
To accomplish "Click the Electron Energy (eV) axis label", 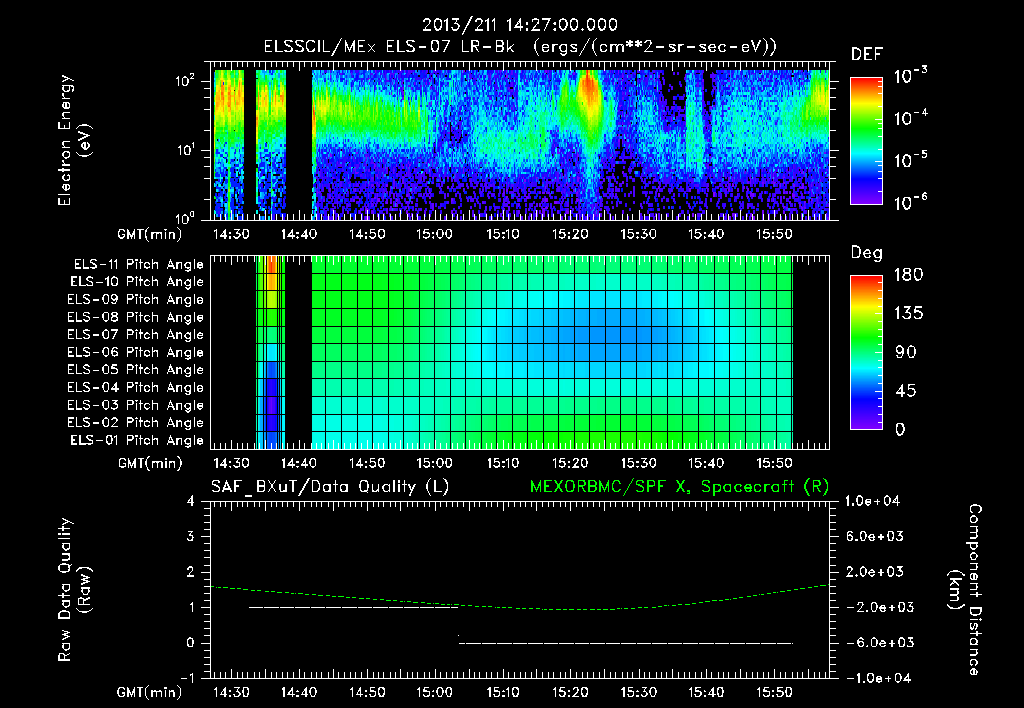I will coord(74,140).
